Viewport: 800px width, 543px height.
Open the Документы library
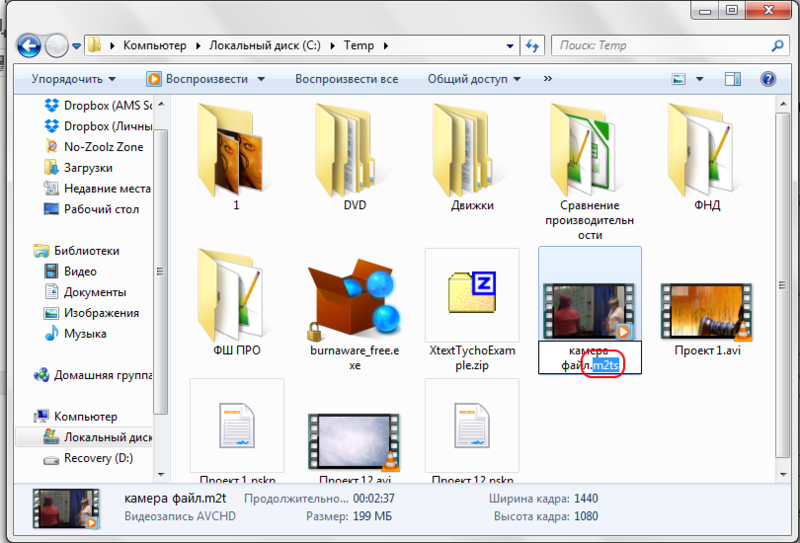[85, 292]
